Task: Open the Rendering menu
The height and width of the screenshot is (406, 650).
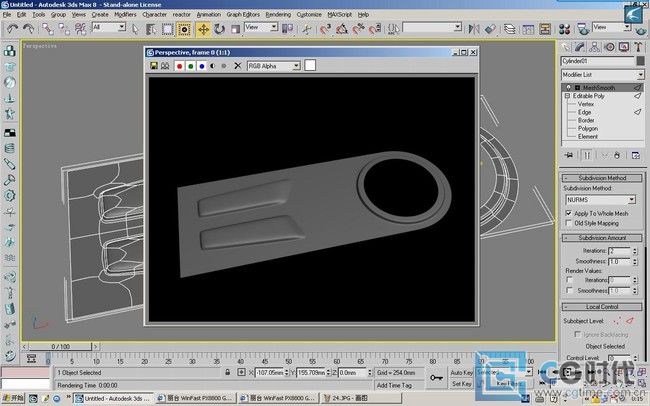Action: click(x=278, y=15)
